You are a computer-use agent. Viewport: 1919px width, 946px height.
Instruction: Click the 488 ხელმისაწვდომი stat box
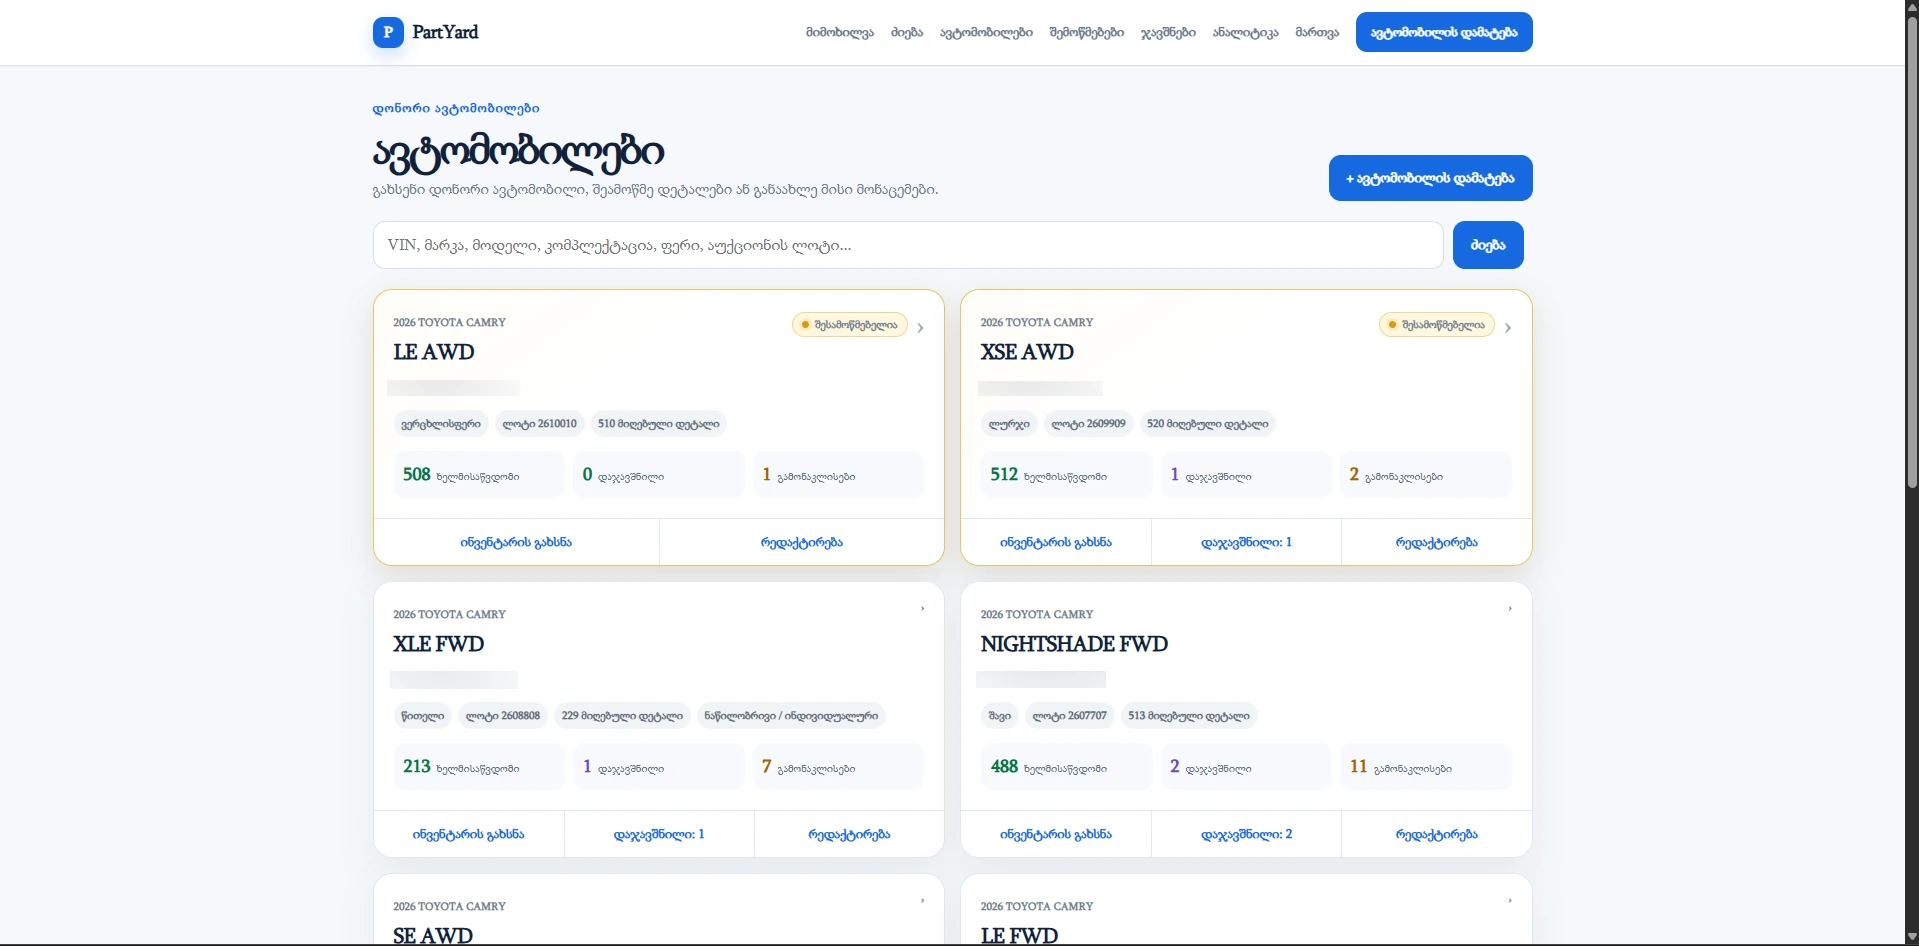pos(1066,766)
